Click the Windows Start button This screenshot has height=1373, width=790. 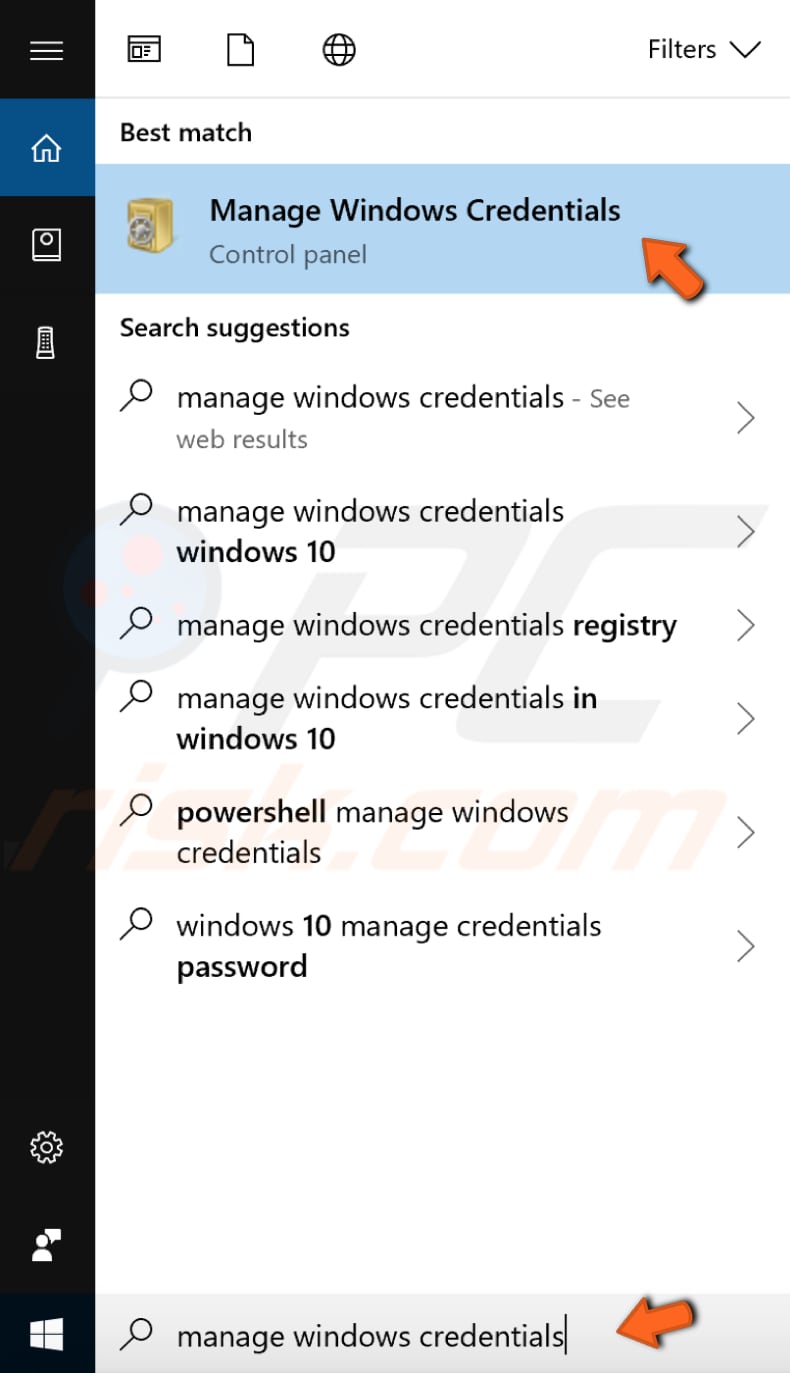[x=46, y=1334]
